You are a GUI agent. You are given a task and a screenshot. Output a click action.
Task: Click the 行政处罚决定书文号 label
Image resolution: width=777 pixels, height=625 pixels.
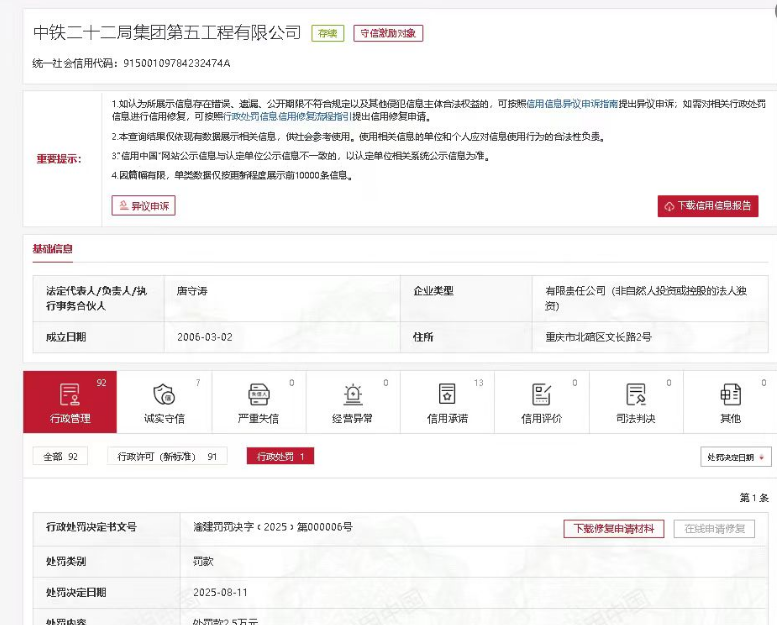[x=91, y=527]
